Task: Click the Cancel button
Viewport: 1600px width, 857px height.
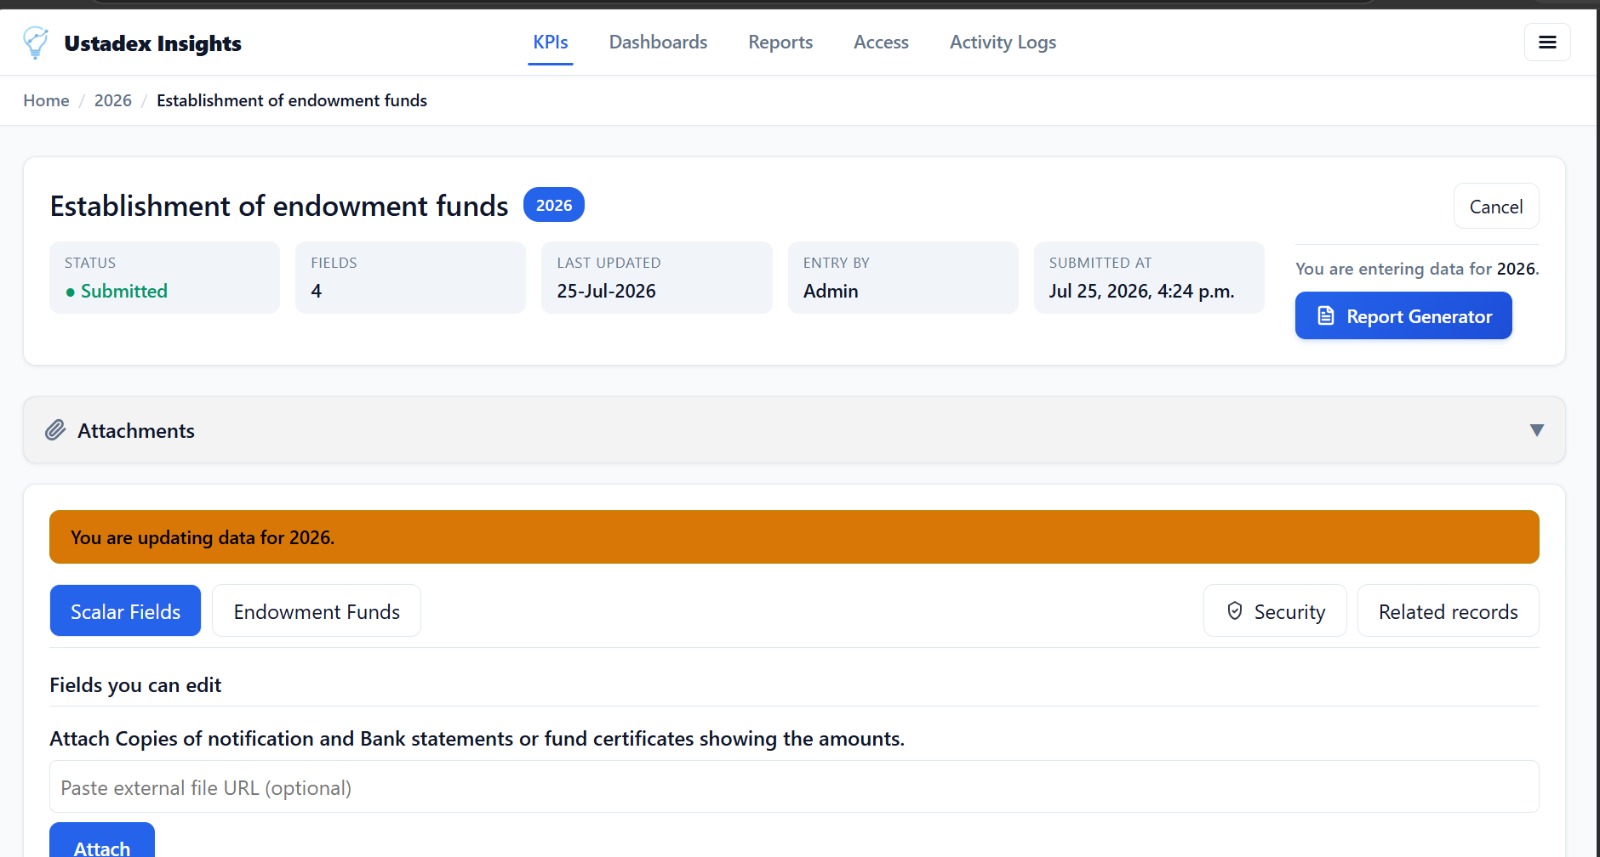Action: [1496, 206]
